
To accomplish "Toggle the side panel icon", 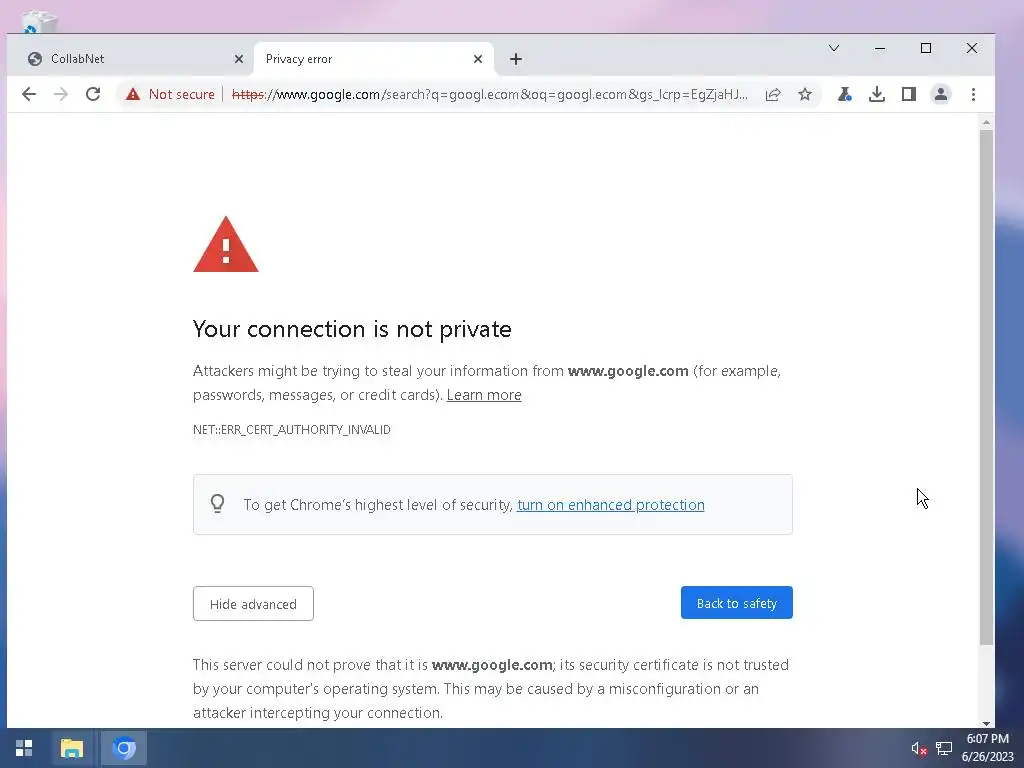I will pyautogui.click(x=908, y=94).
